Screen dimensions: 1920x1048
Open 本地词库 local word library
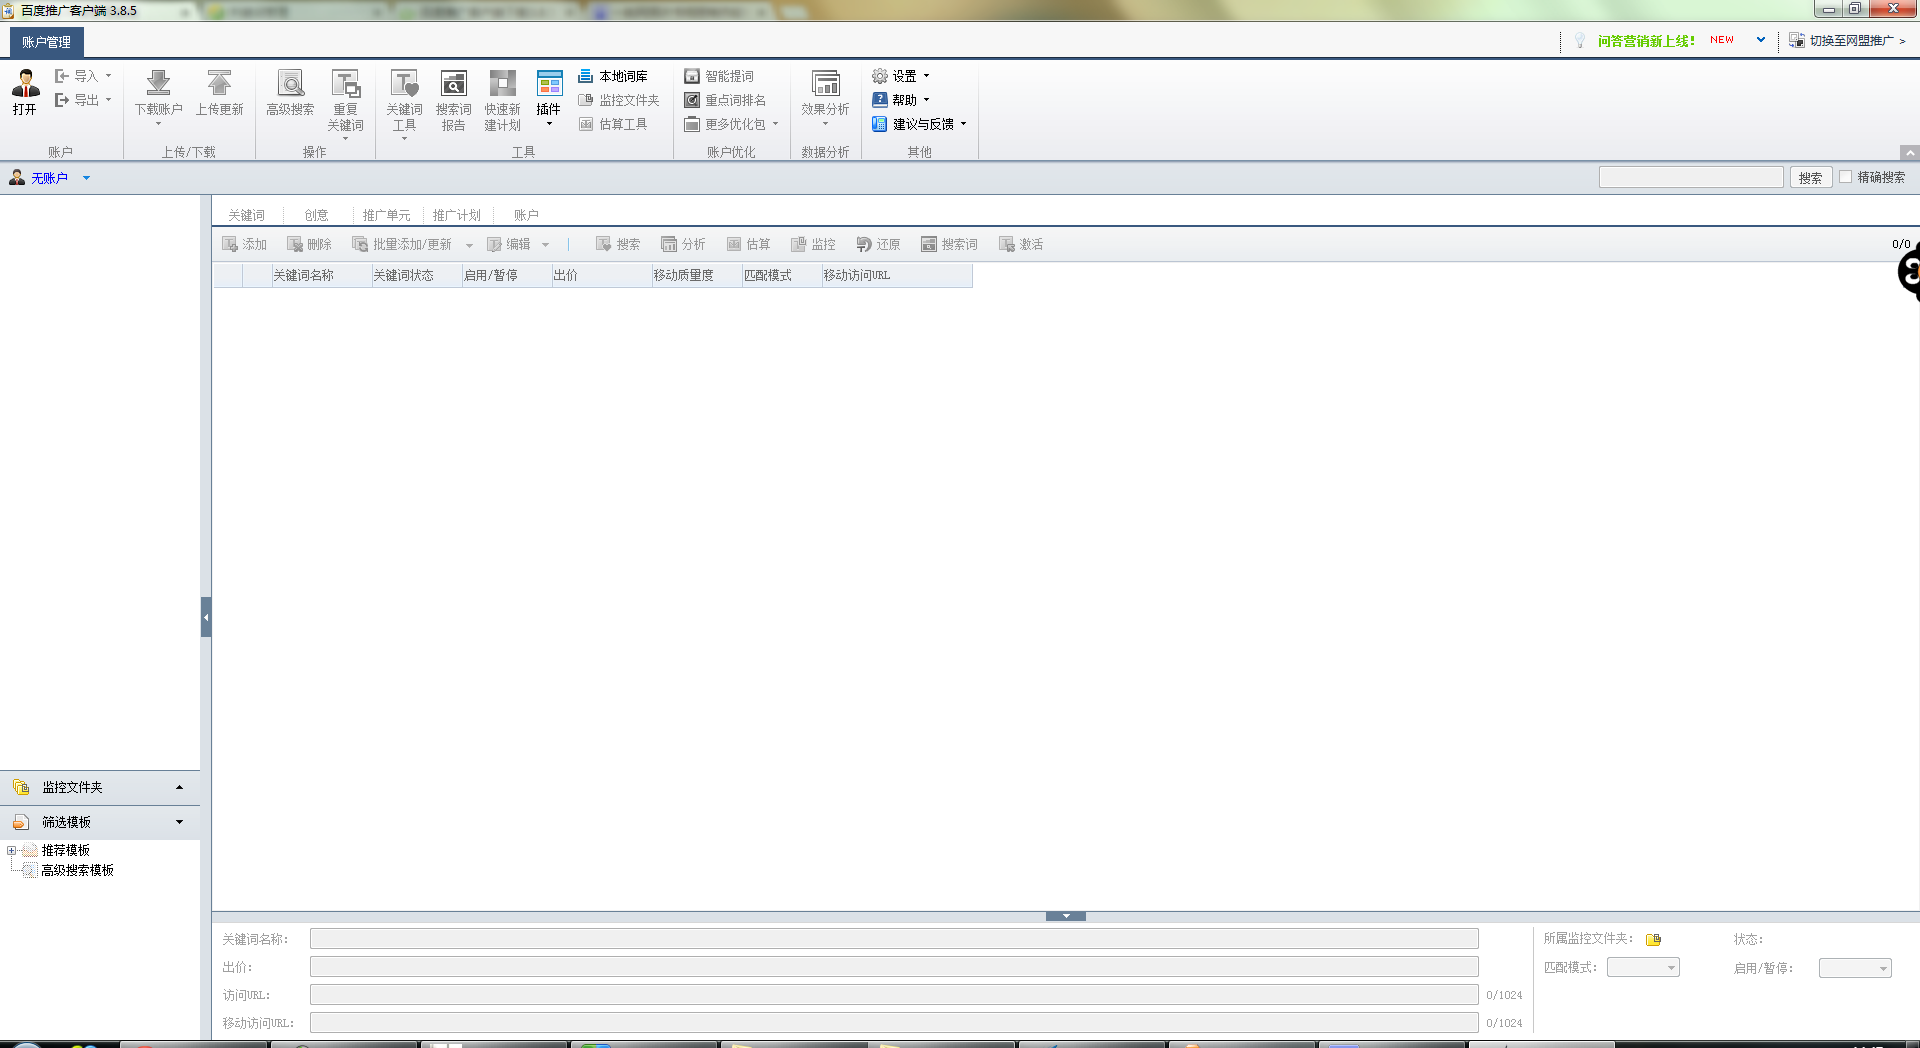pos(613,76)
